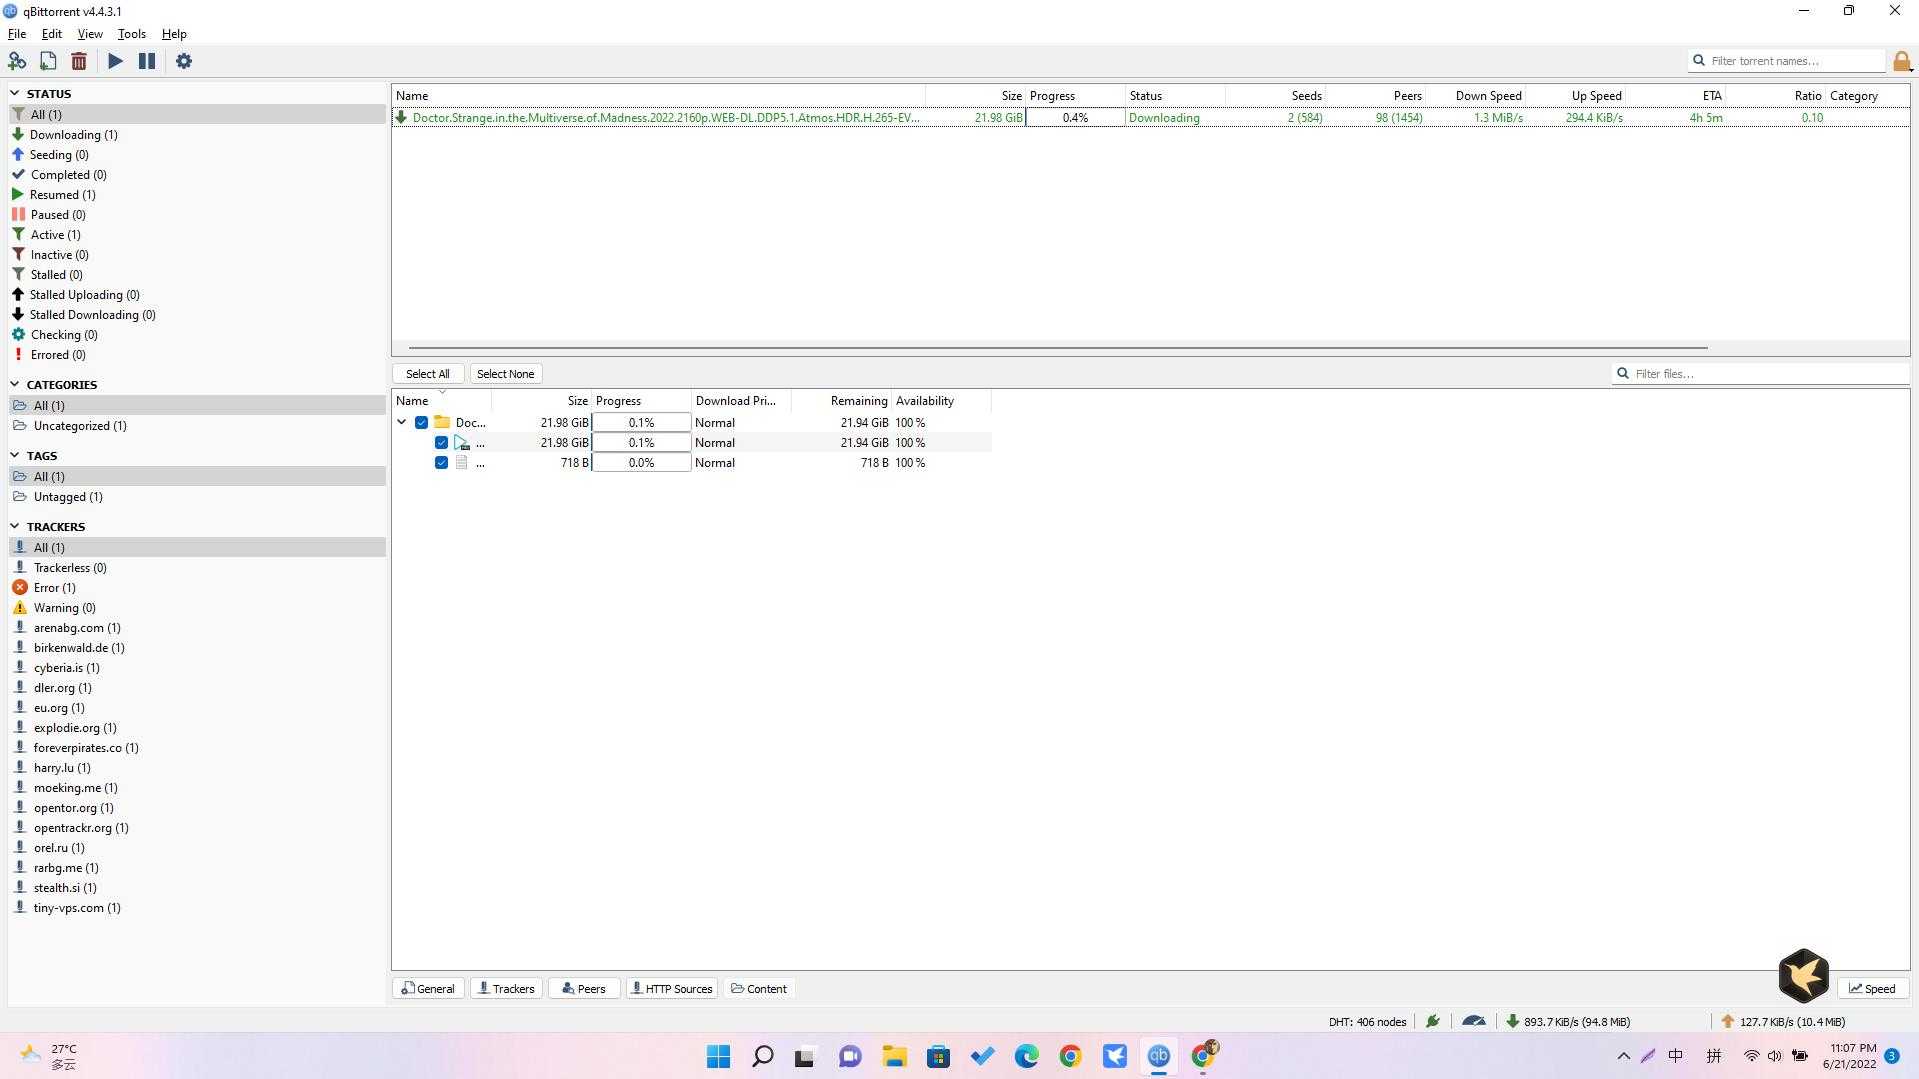This screenshot has height=1079, width=1919.
Task: Collapse the TAGS section
Action: pyautogui.click(x=15, y=455)
